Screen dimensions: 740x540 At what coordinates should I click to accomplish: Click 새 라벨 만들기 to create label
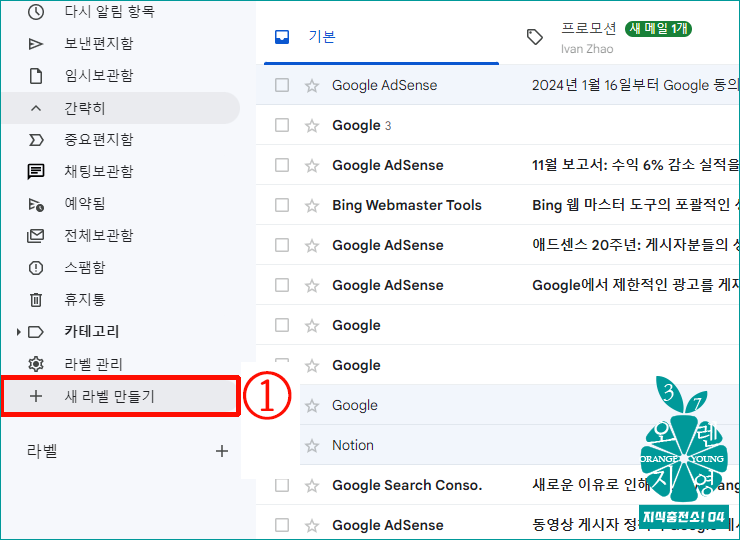coord(120,396)
